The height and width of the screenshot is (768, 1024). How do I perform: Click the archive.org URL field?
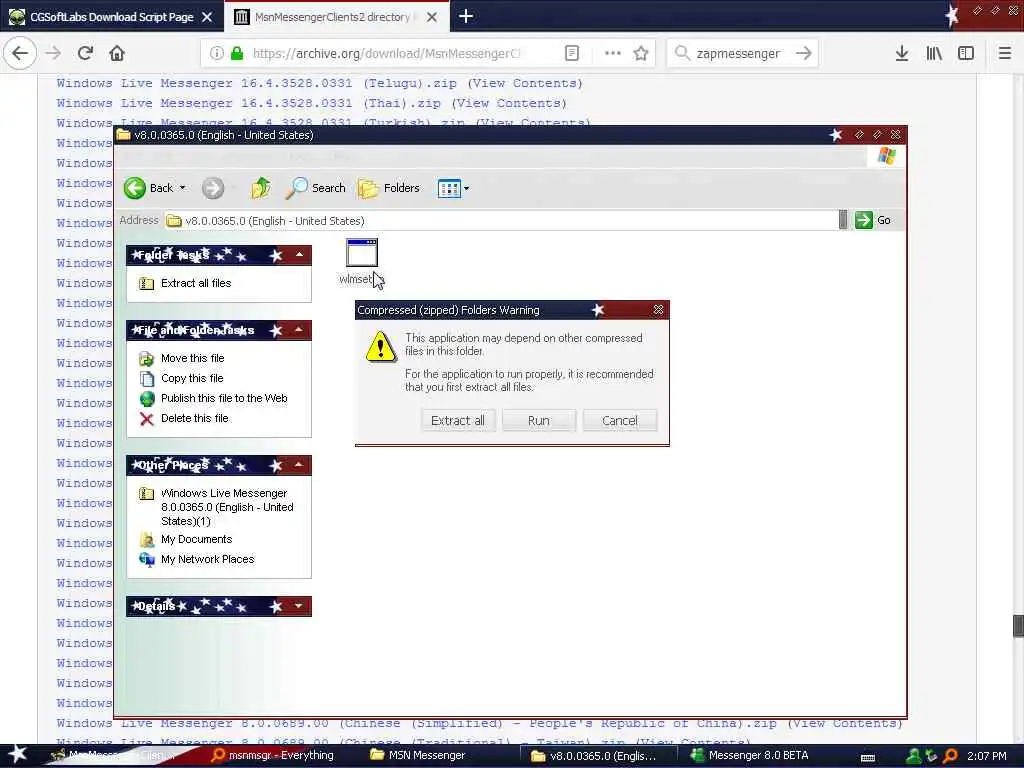tap(387, 54)
